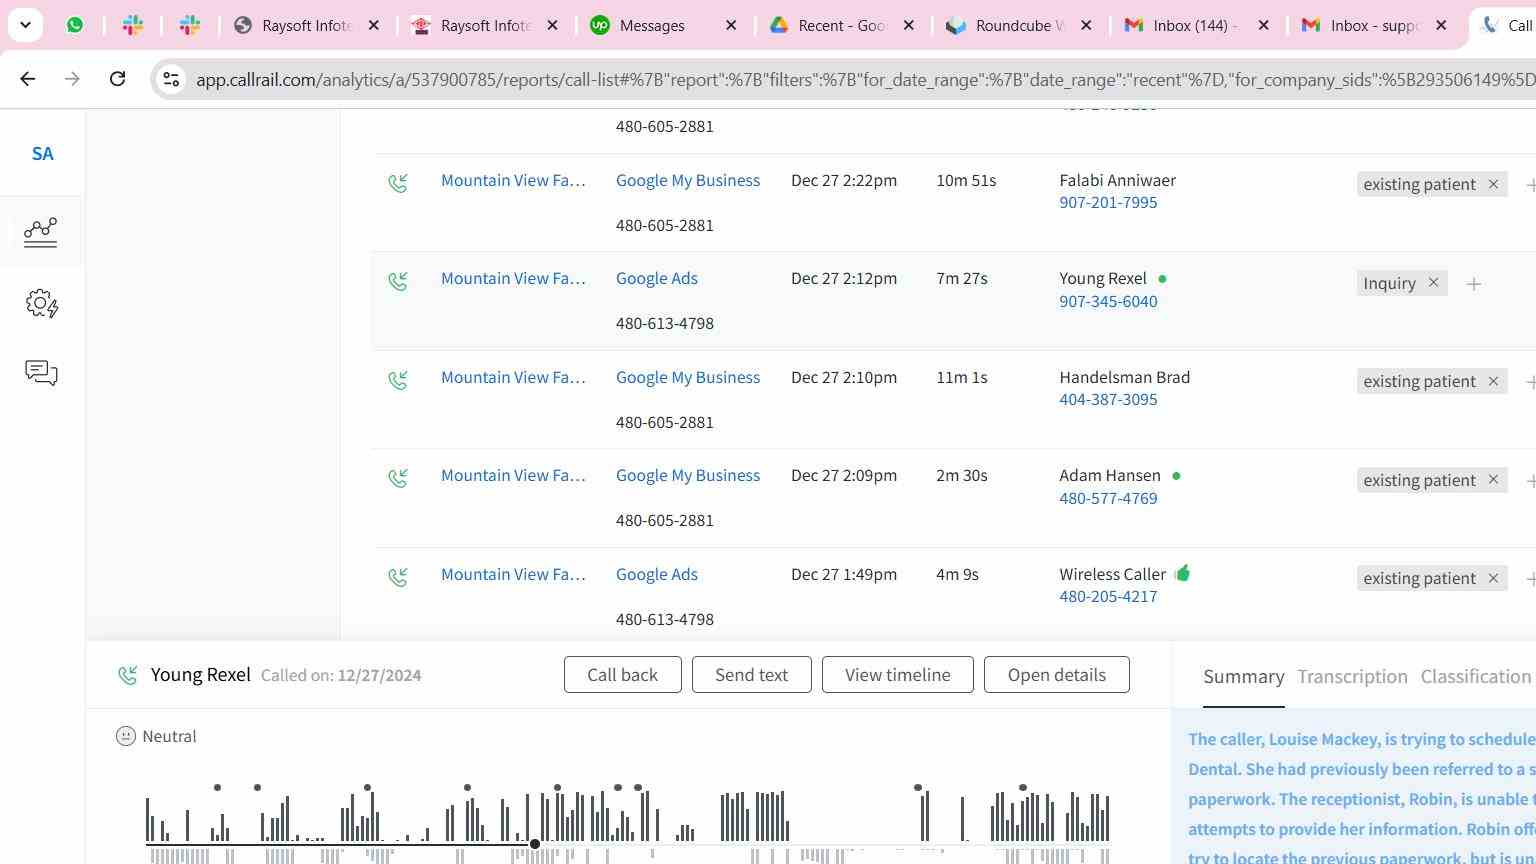
Task: Go back to the previous page
Action: coord(27,79)
